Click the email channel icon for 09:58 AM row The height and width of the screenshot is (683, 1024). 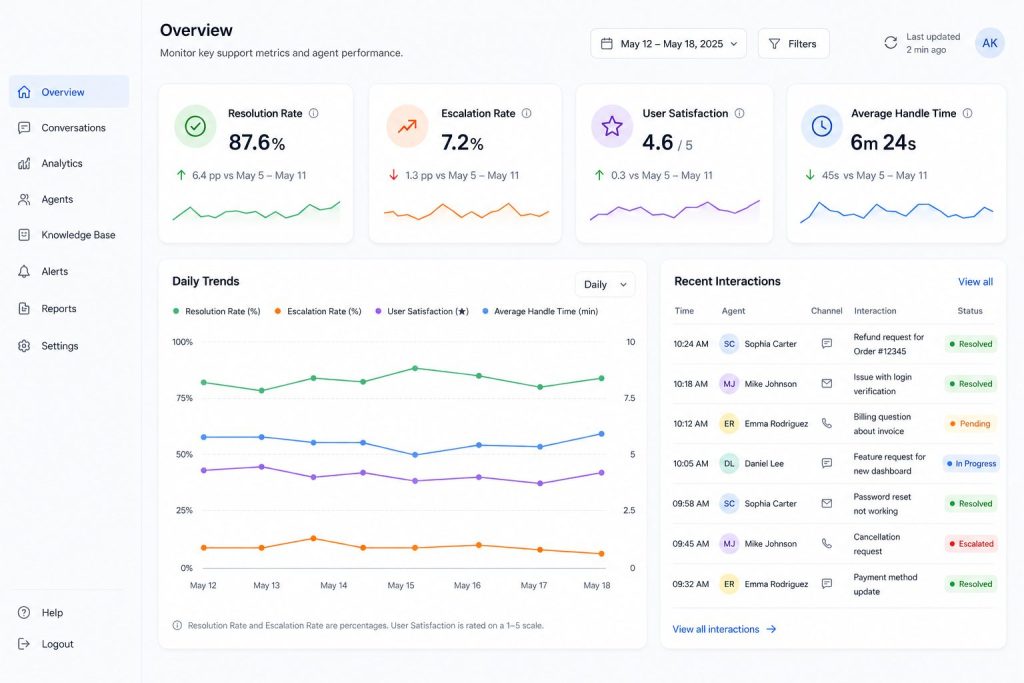[827, 503]
